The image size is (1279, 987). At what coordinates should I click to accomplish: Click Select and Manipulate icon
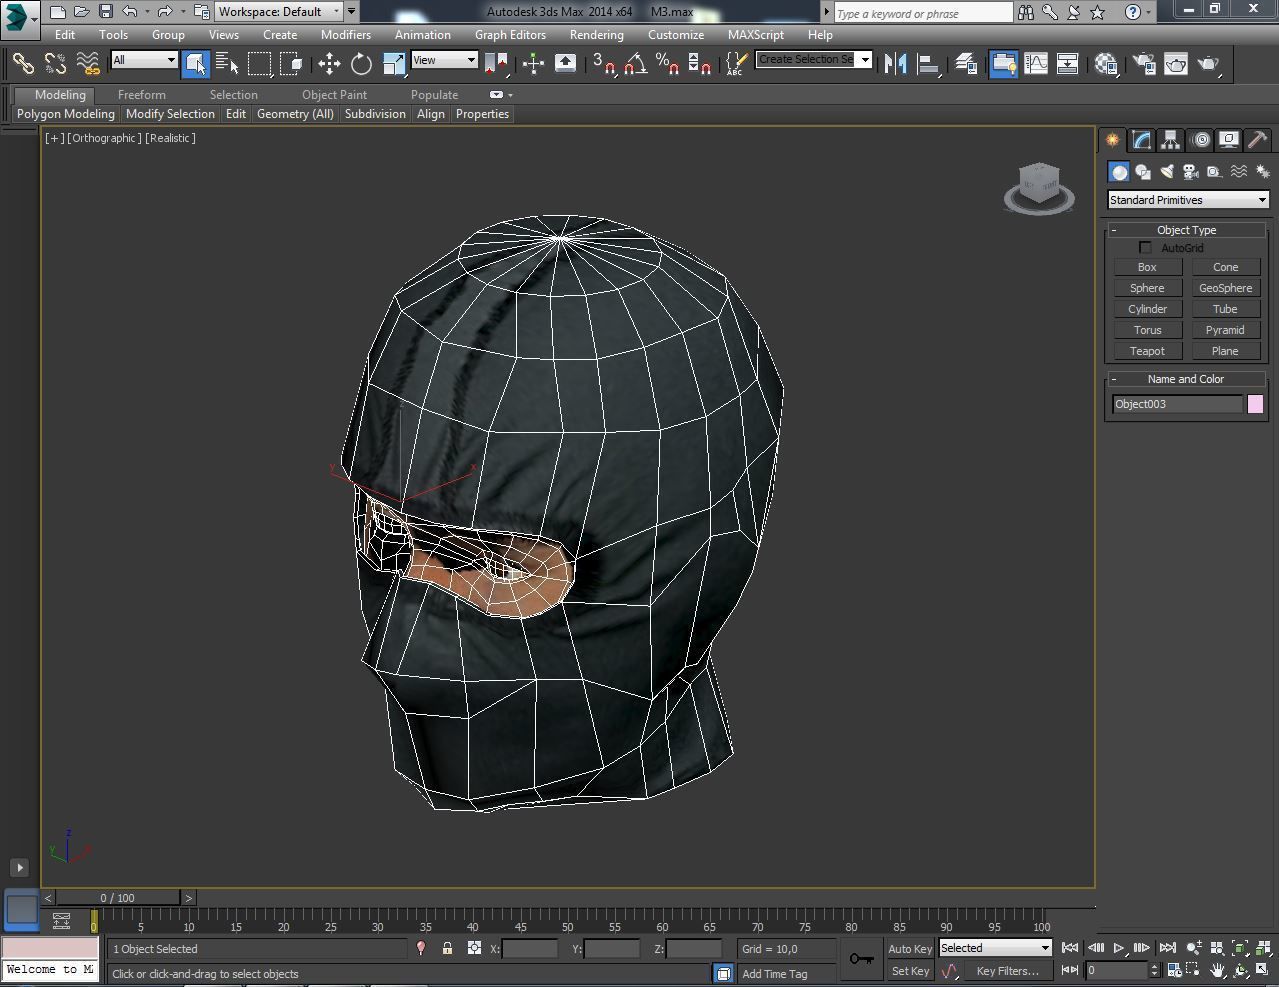(x=533, y=64)
